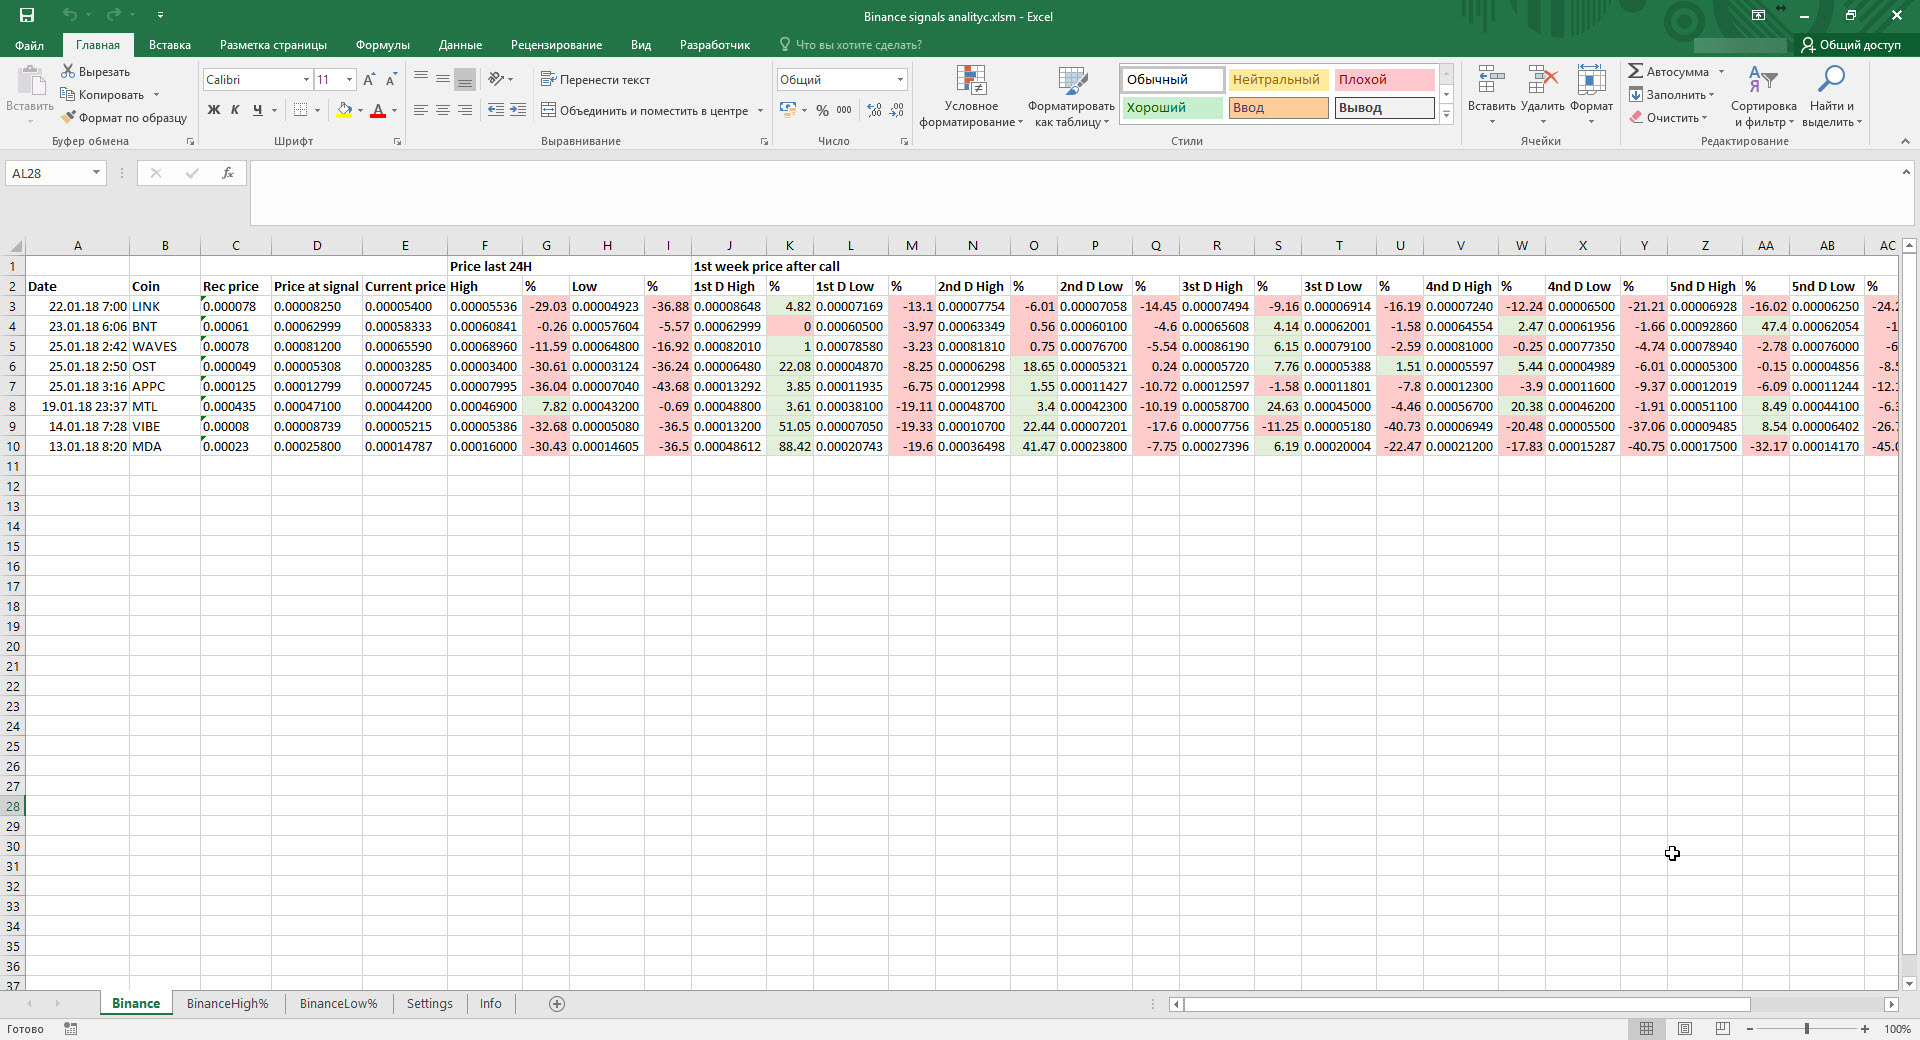This screenshot has width=1920, height=1040.
Task: Toggle Wrap Text option
Action: click(x=595, y=80)
